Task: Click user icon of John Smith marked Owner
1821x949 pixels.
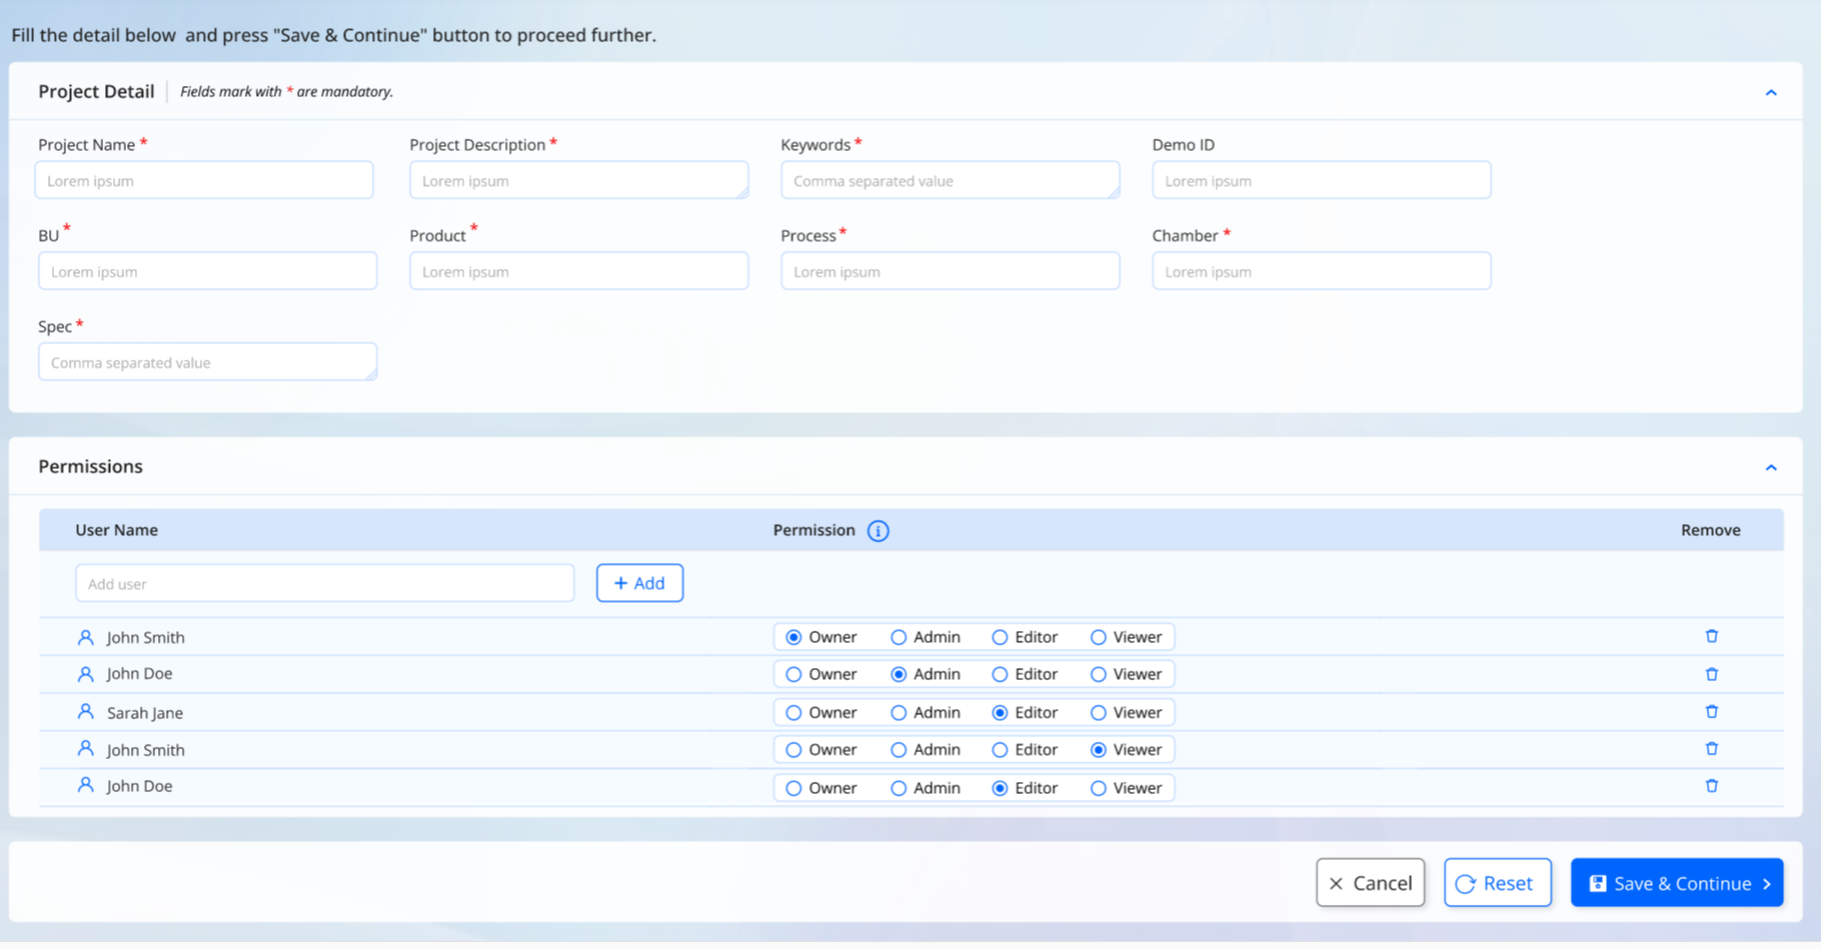Action: click(86, 637)
